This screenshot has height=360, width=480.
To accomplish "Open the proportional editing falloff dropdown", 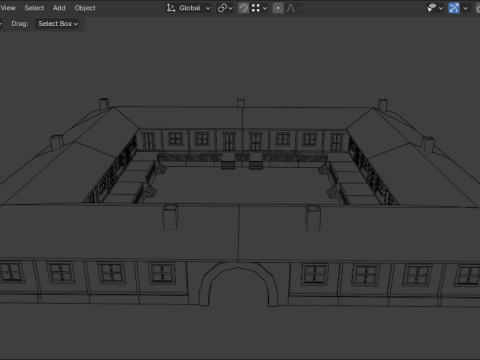I will [x=293, y=8].
